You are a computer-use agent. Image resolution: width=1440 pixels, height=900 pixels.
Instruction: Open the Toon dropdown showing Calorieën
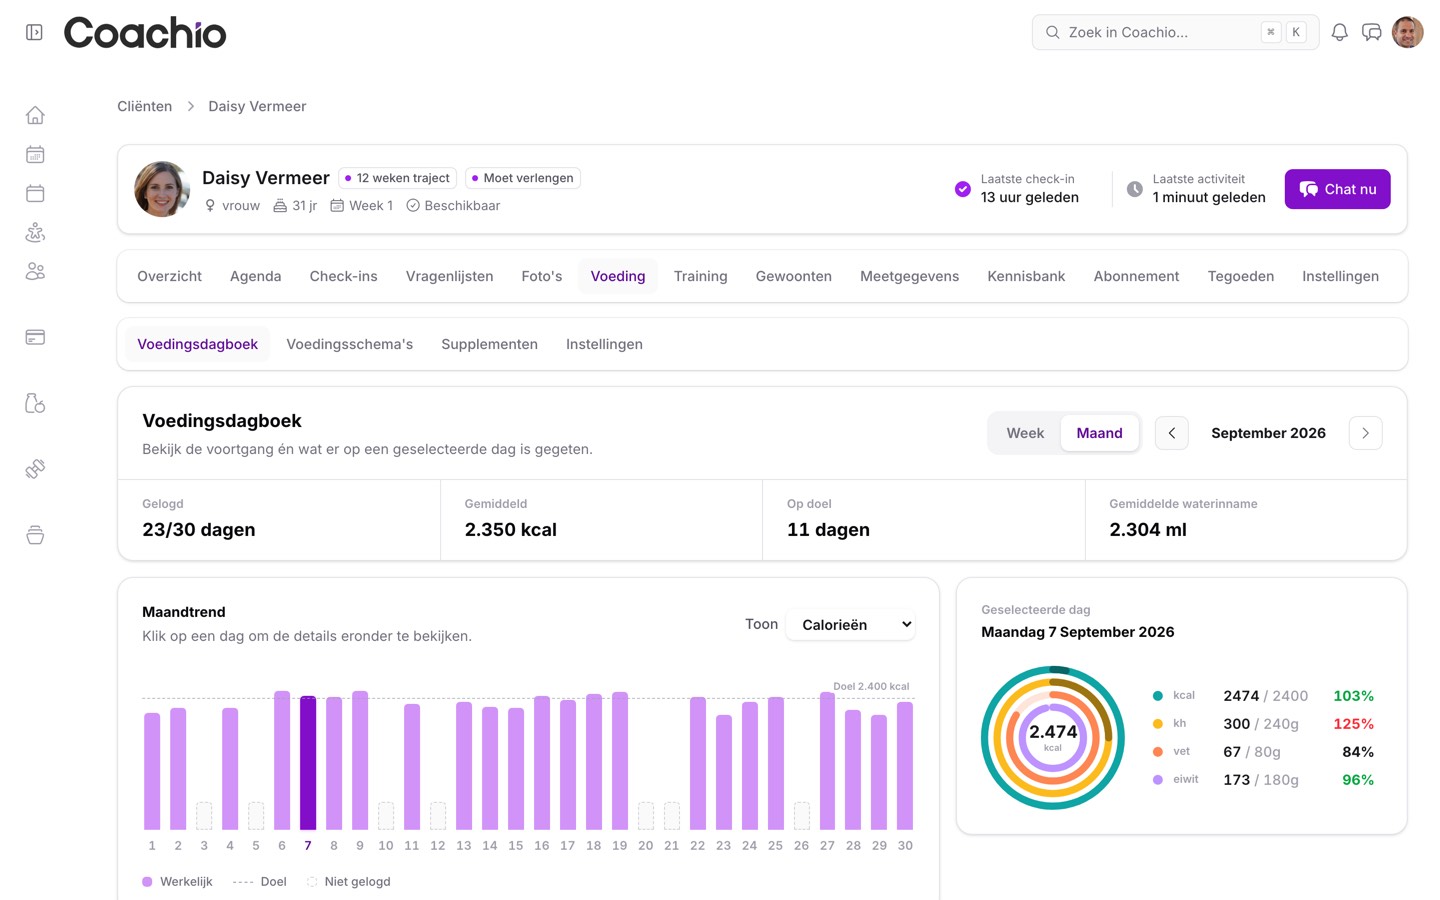851,624
